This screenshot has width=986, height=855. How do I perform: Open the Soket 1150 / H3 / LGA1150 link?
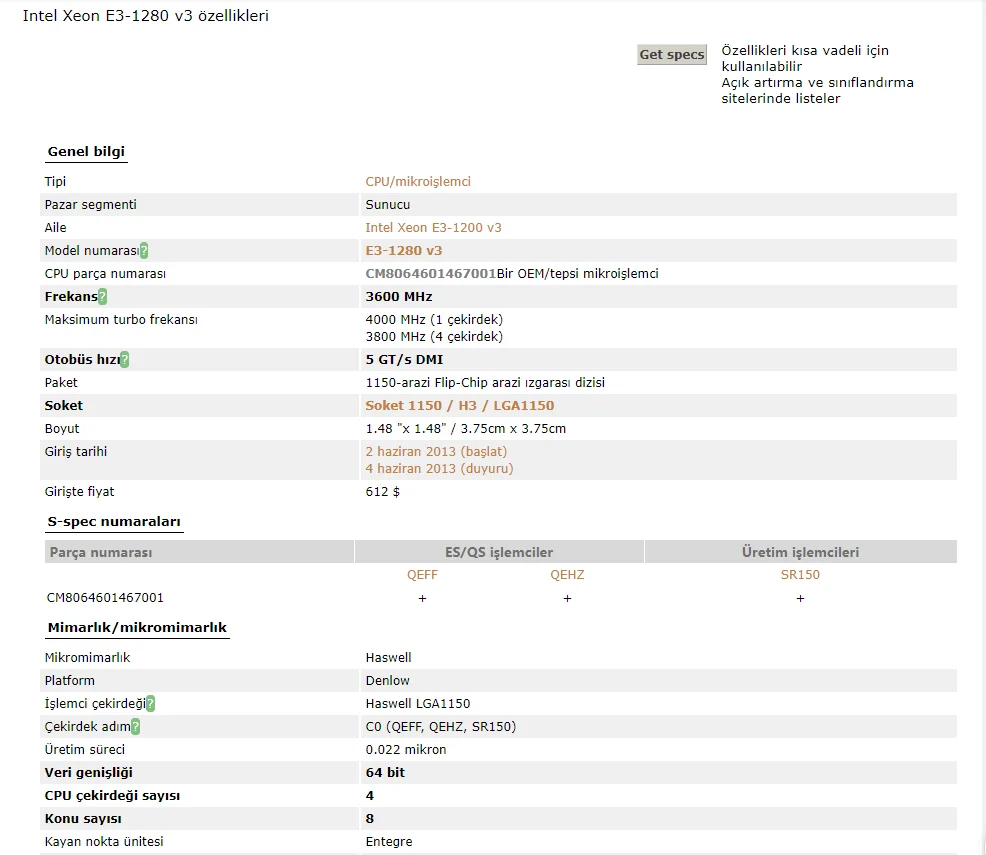460,405
